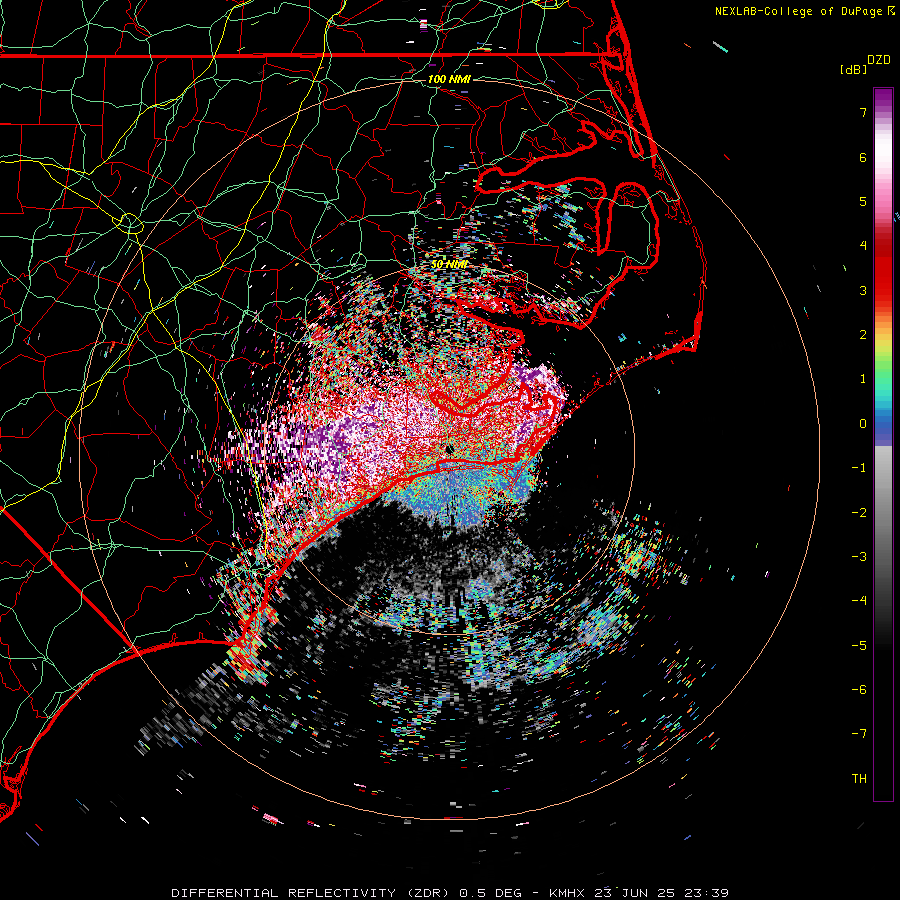Click the KMHX station identifier
900x900 pixels.
point(567,893)
